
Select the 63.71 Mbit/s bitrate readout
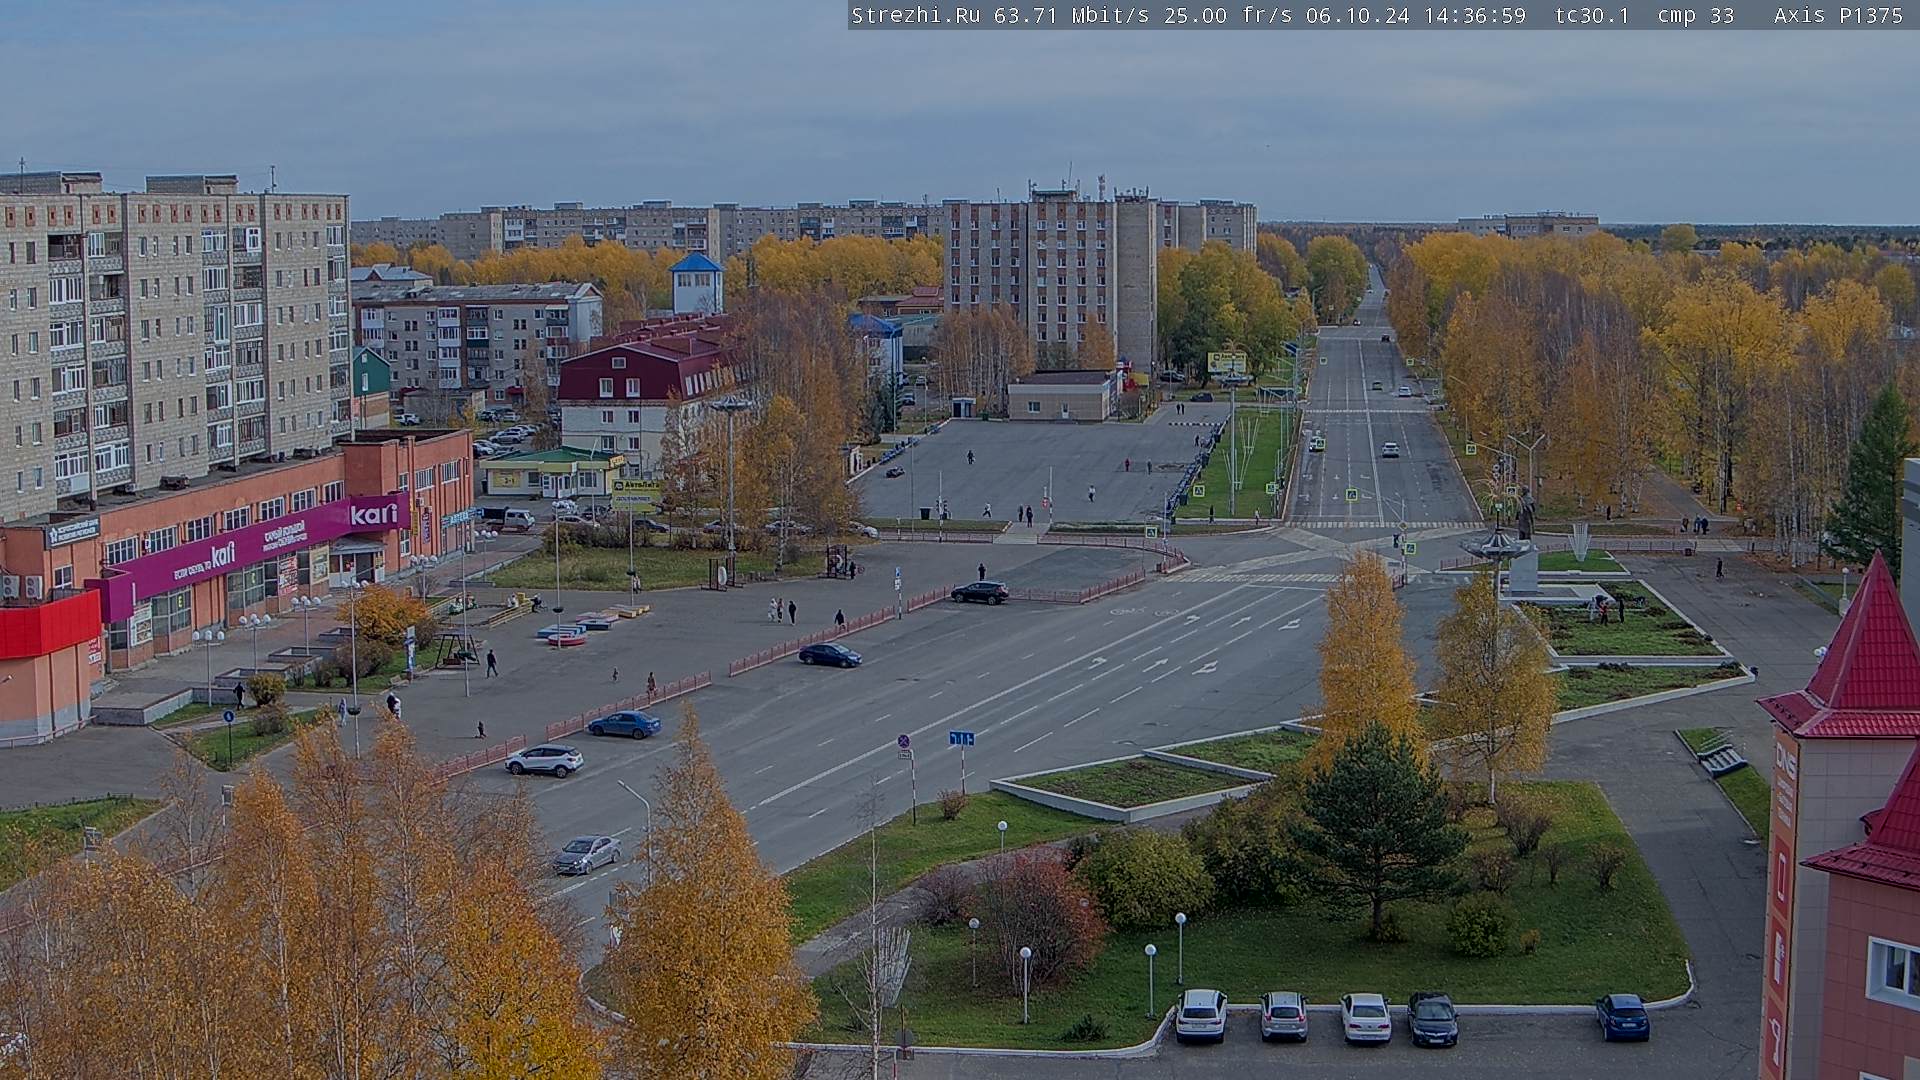(1075, 15)
